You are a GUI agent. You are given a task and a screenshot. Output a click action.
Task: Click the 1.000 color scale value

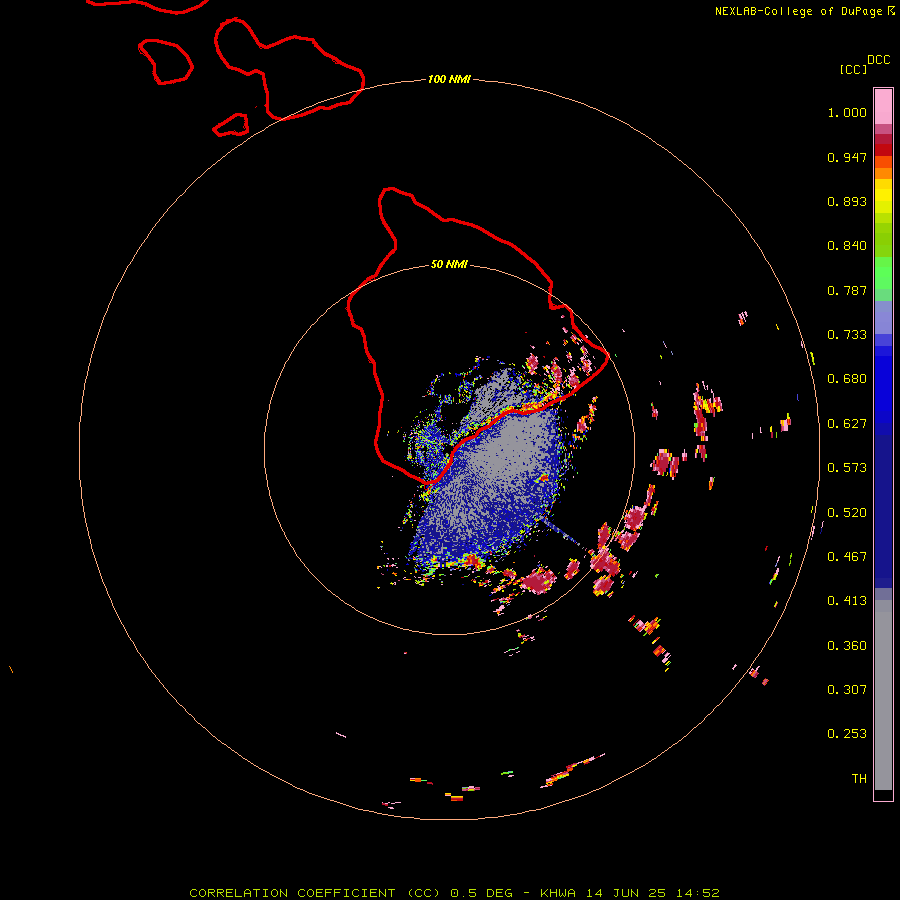pyautogui.click(x=847, y=112)
